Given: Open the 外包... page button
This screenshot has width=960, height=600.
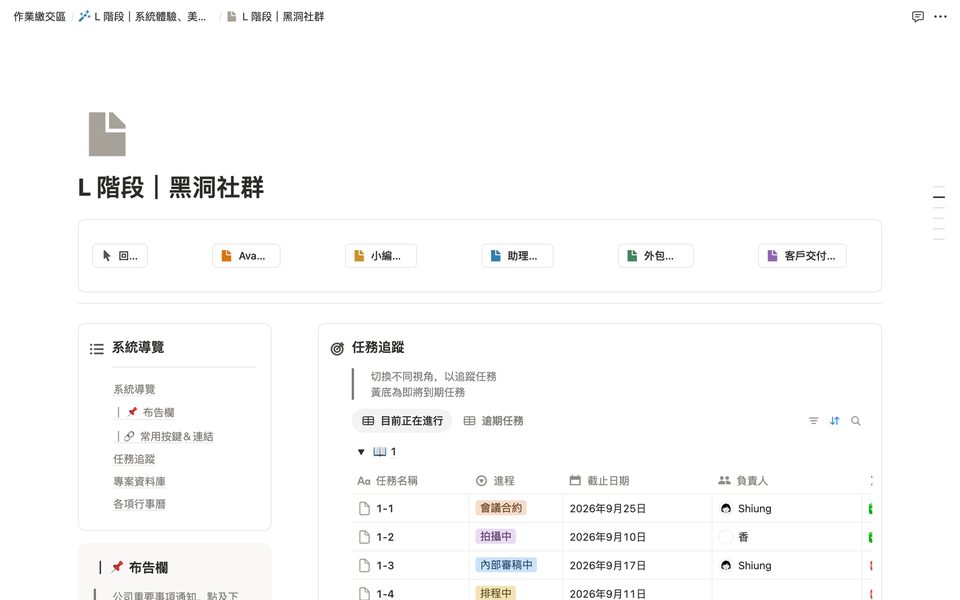Looking at the screenshot, I should pos(656,256).
